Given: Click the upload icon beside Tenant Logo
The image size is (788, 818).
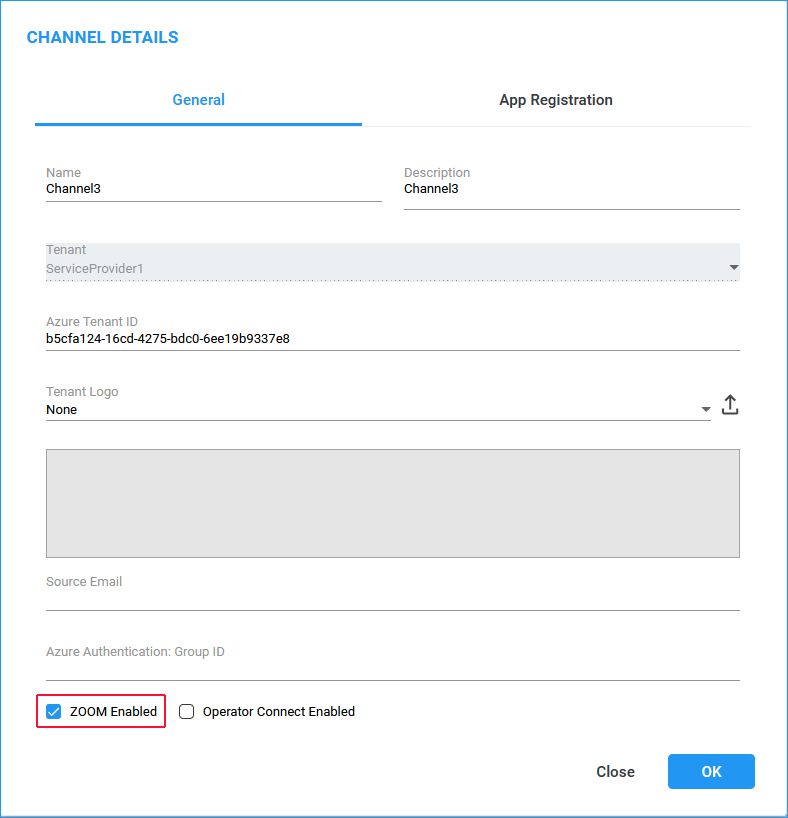Looking at the screenshot, I should click(730, 404).
